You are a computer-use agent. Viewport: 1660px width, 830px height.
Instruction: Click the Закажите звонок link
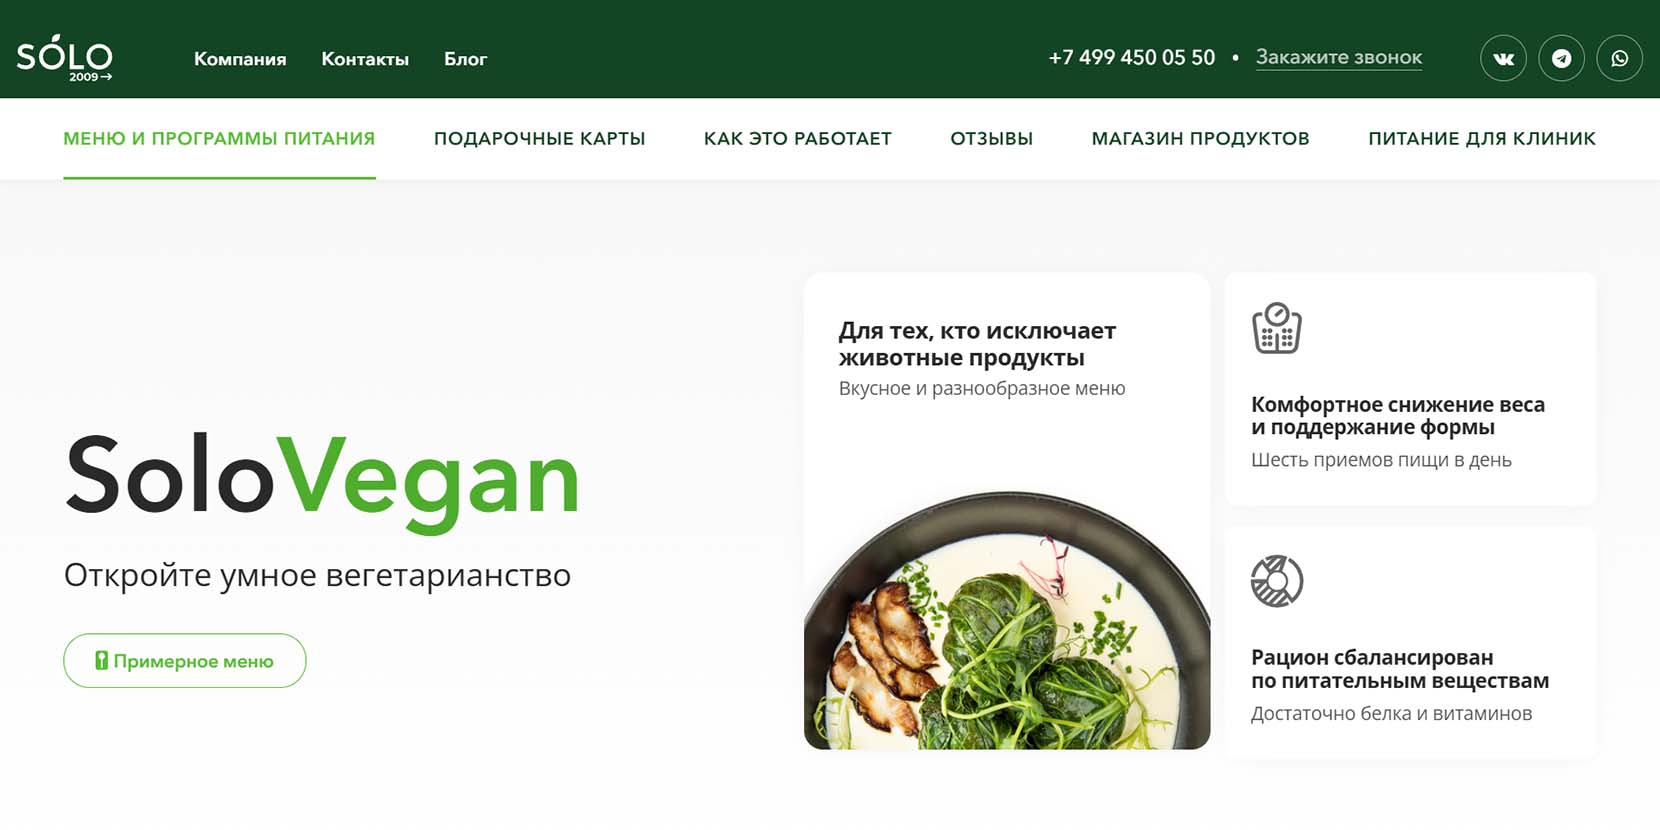click(x=1339, y=58)
